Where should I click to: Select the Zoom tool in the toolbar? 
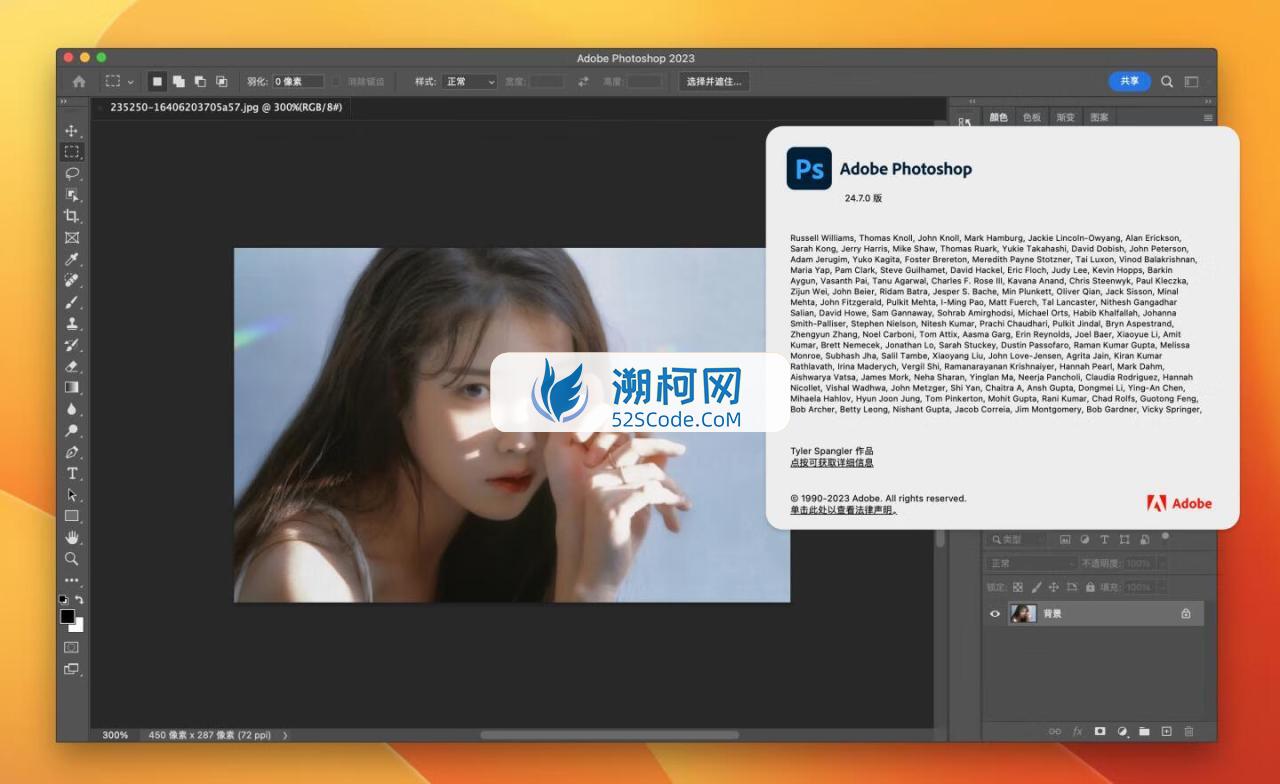click(x=71, y=559)
